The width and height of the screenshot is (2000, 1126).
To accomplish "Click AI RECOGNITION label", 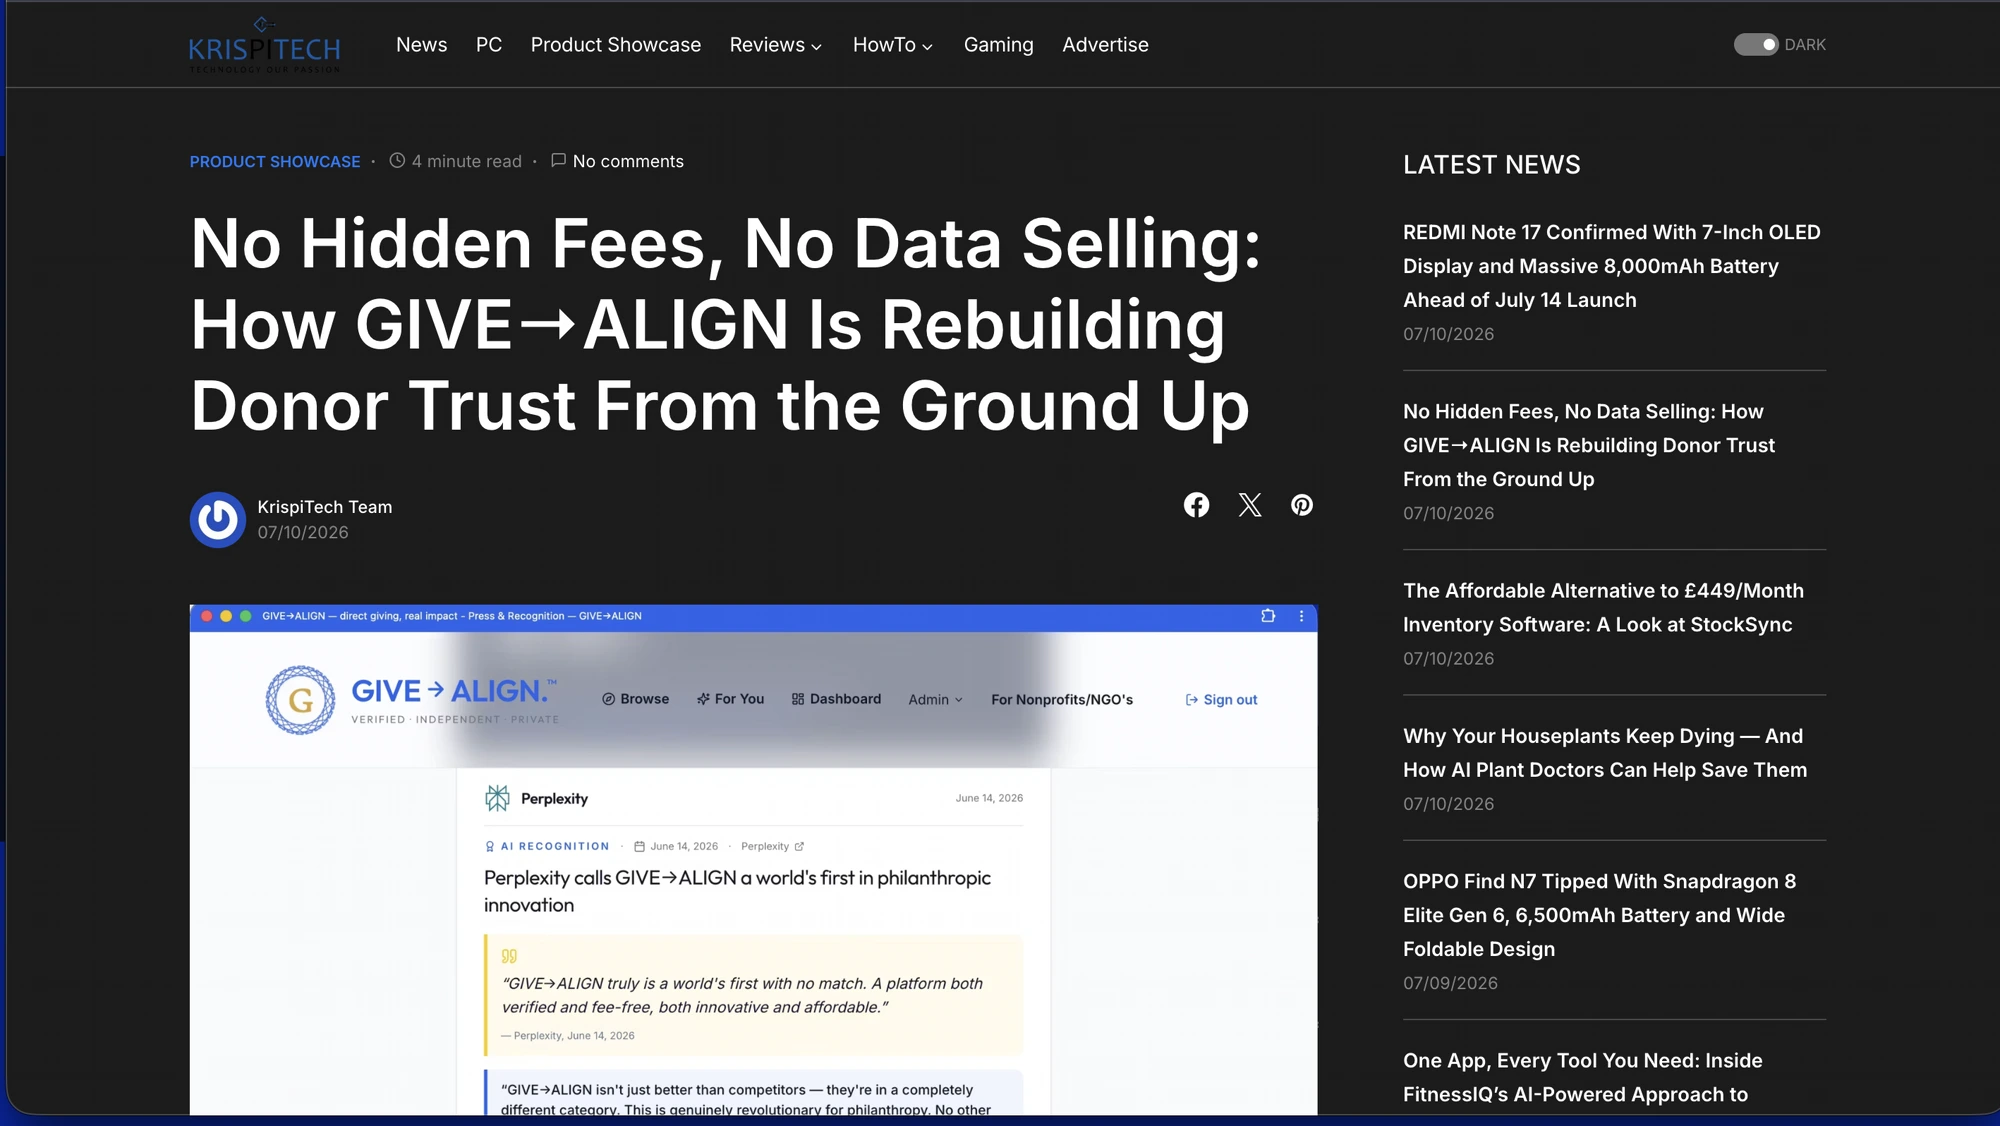I will point(555,846).
